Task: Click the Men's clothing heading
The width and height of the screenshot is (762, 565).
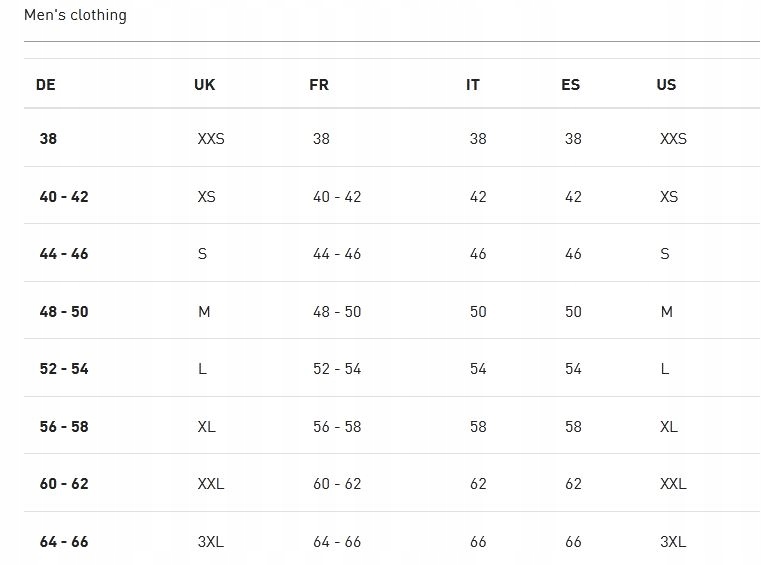Action: (x=75, y=15)
